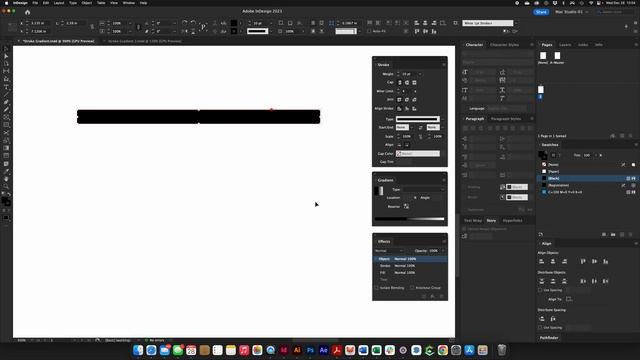This screenshot has width=640, height=360.
Task: Choose butt cap in Stroke panel
Action: tap(400, 82)
